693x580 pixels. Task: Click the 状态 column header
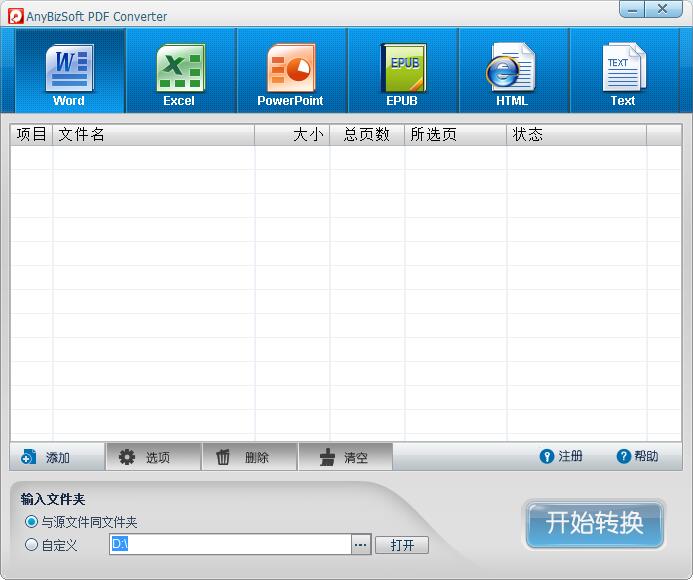click(577, 134)
